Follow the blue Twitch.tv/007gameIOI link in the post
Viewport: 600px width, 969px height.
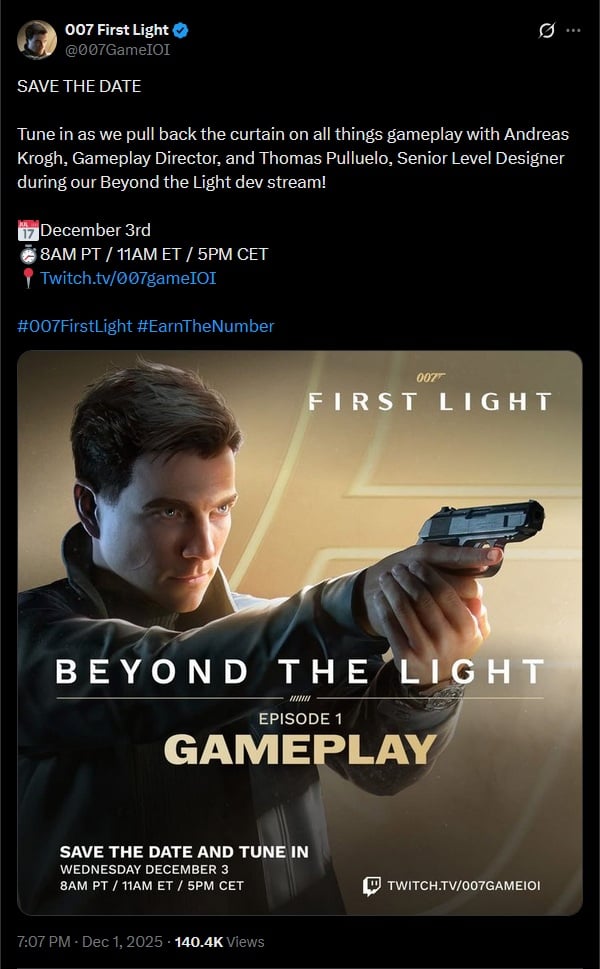pos(128,278)
